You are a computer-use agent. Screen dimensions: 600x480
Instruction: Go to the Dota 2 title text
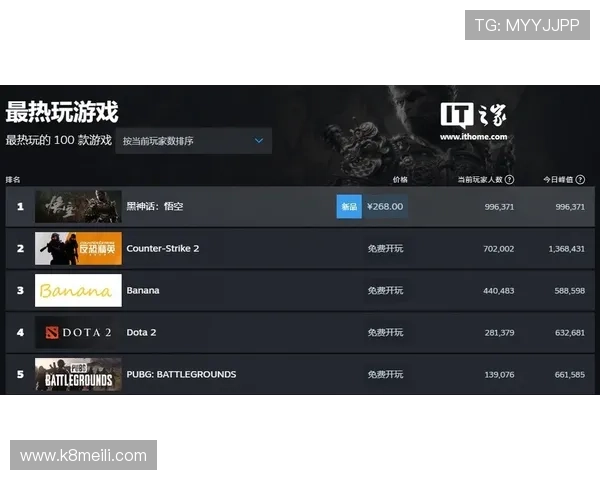coord(141,332)
